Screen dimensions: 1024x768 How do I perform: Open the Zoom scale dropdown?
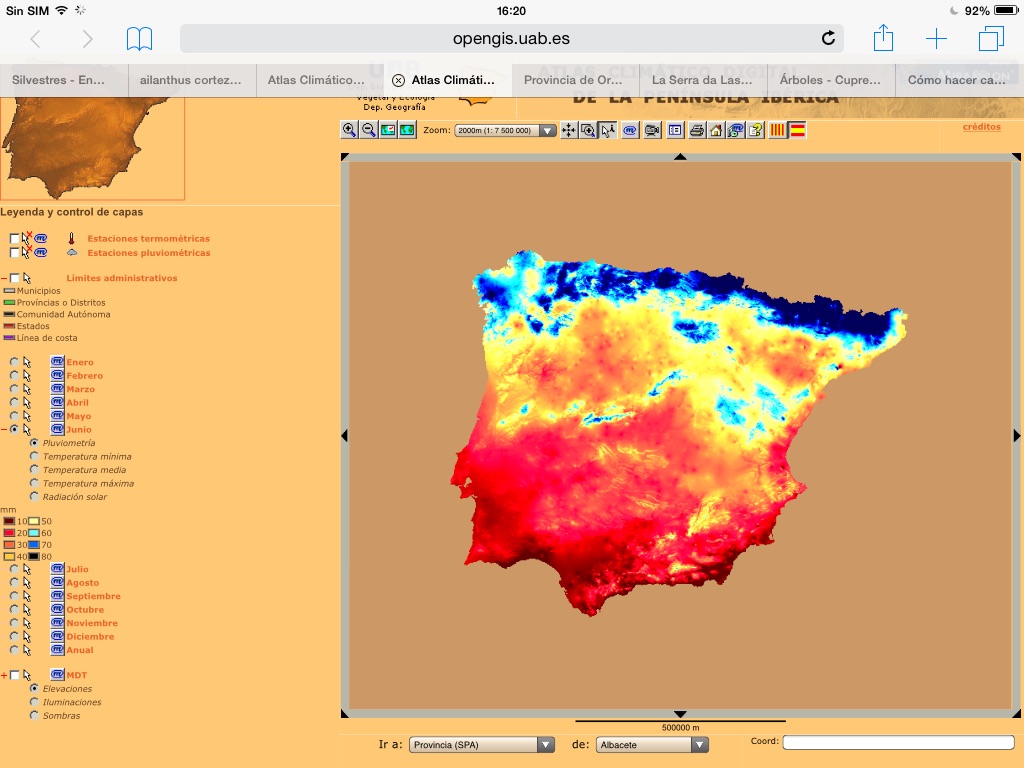(x=505, y=130)
